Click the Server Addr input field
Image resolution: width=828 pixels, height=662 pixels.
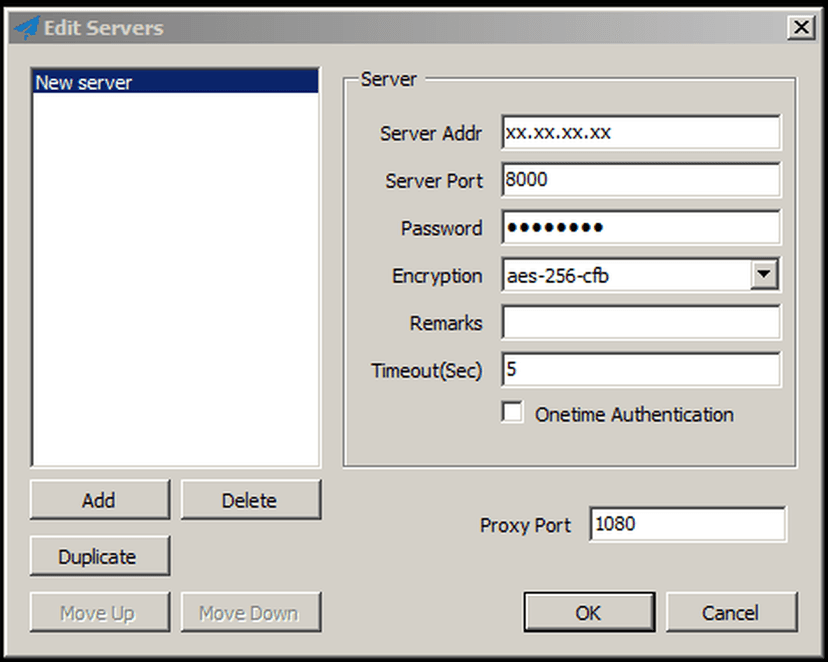640,133
